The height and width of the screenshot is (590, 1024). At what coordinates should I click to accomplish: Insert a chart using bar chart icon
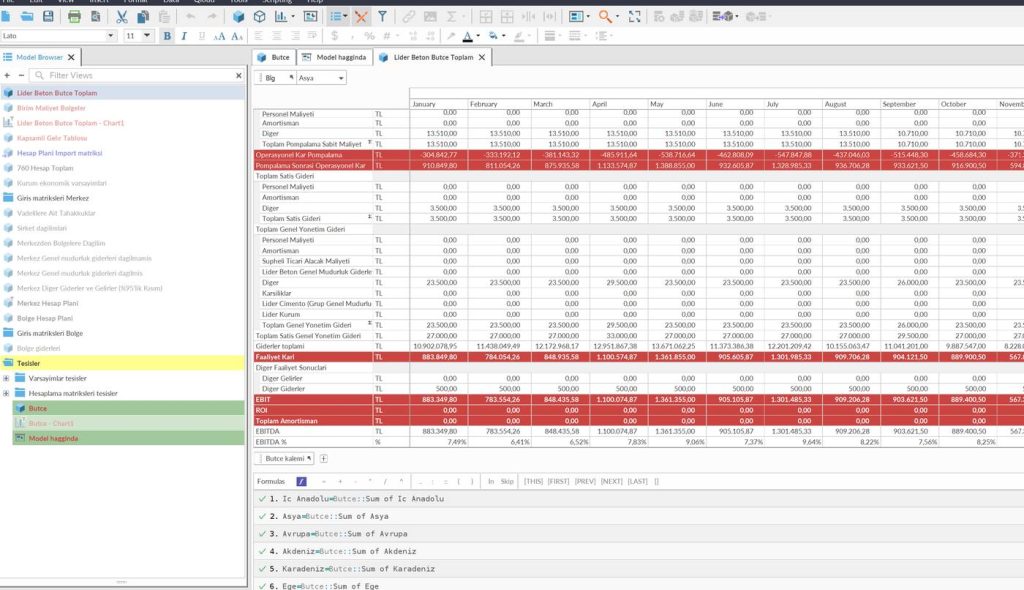pyautogui.click(x=281, y=16)
